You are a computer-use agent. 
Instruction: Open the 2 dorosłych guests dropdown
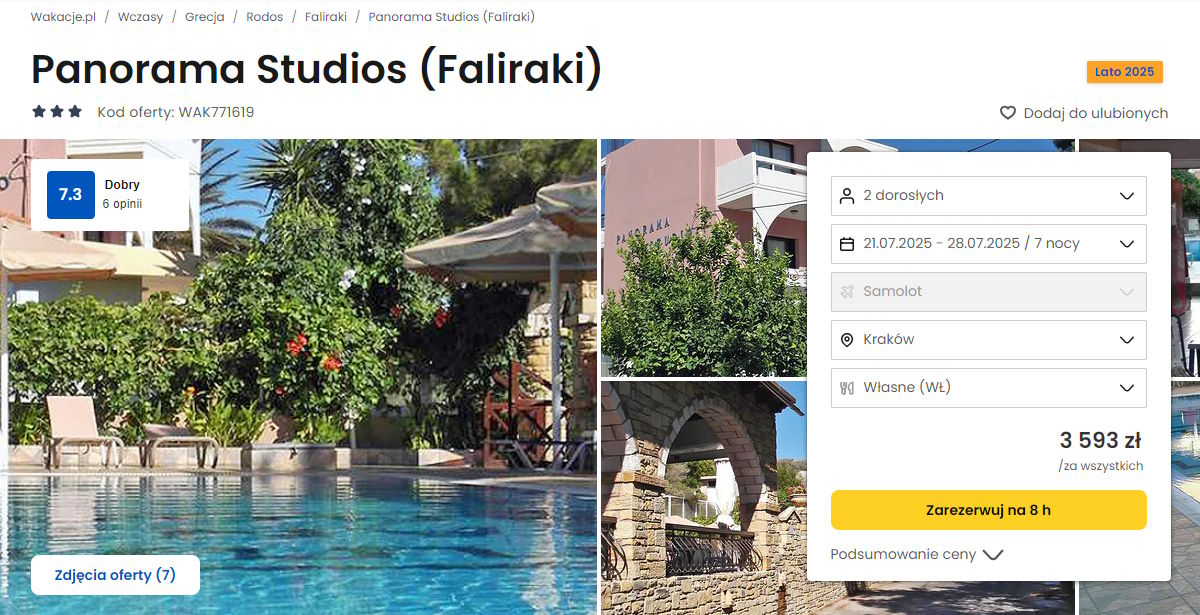(989, 196)
